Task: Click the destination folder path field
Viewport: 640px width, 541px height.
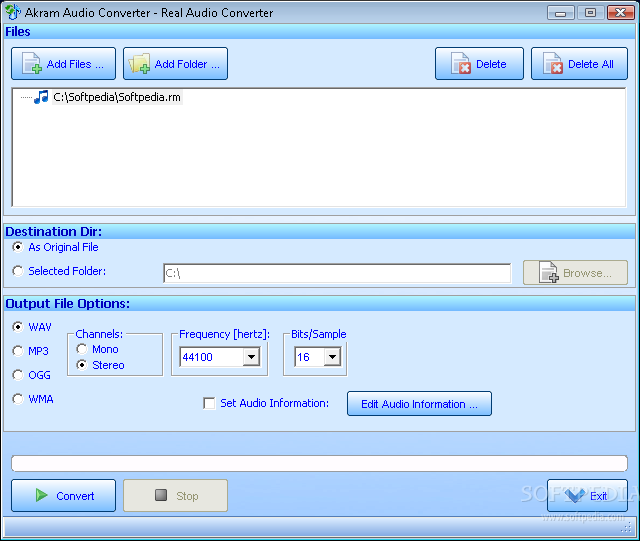Action: 337,273
